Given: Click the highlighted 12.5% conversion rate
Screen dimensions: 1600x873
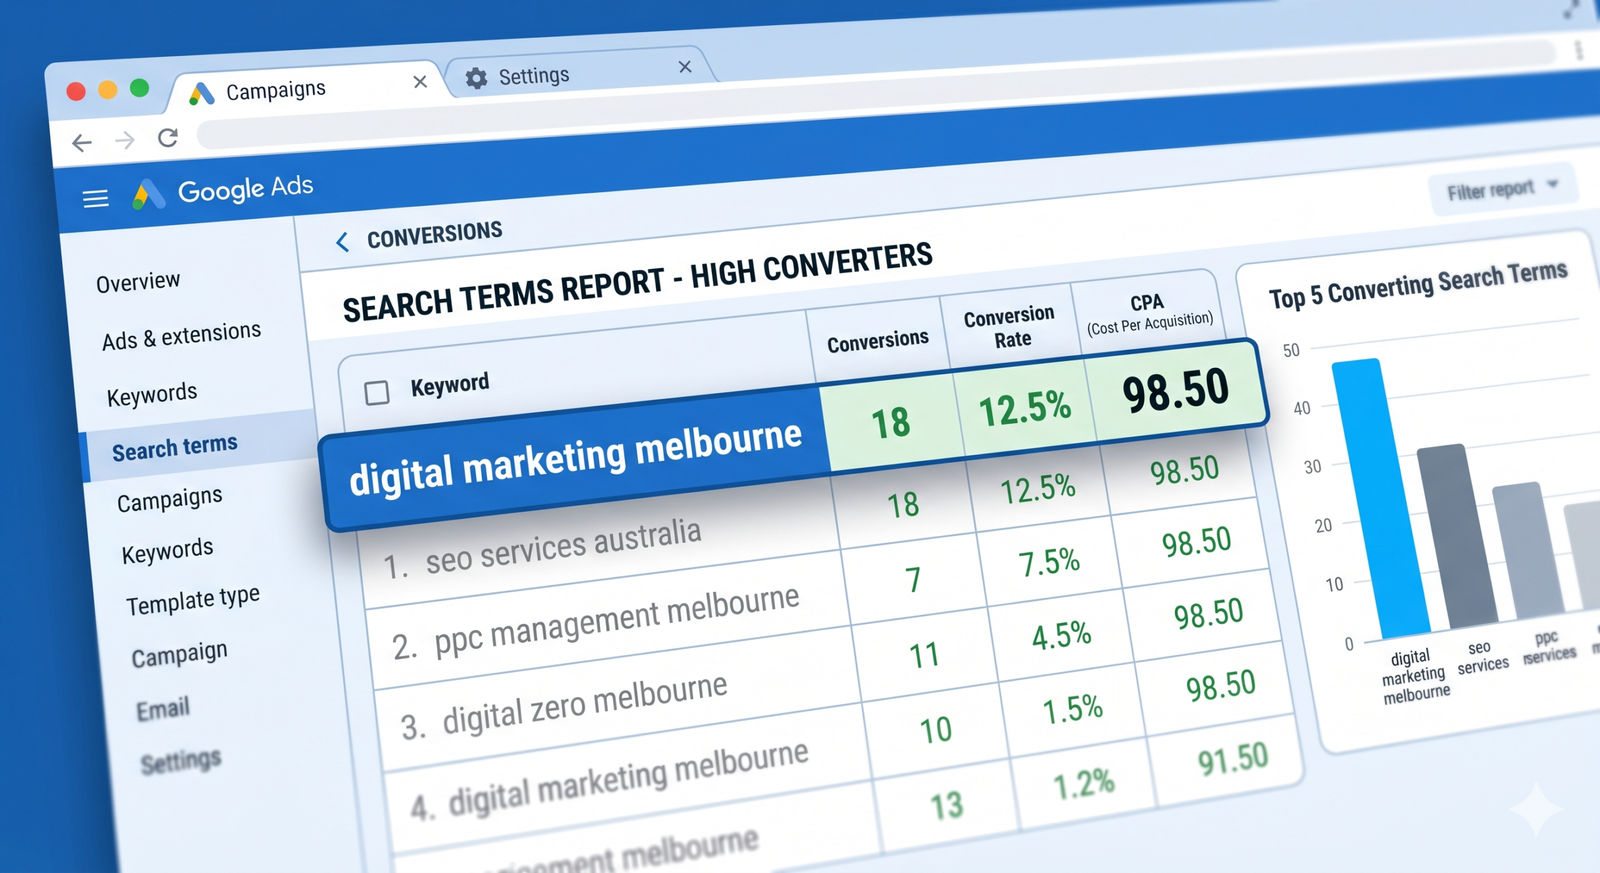Looking at the screenshot, I should (x=1024, y=408).
